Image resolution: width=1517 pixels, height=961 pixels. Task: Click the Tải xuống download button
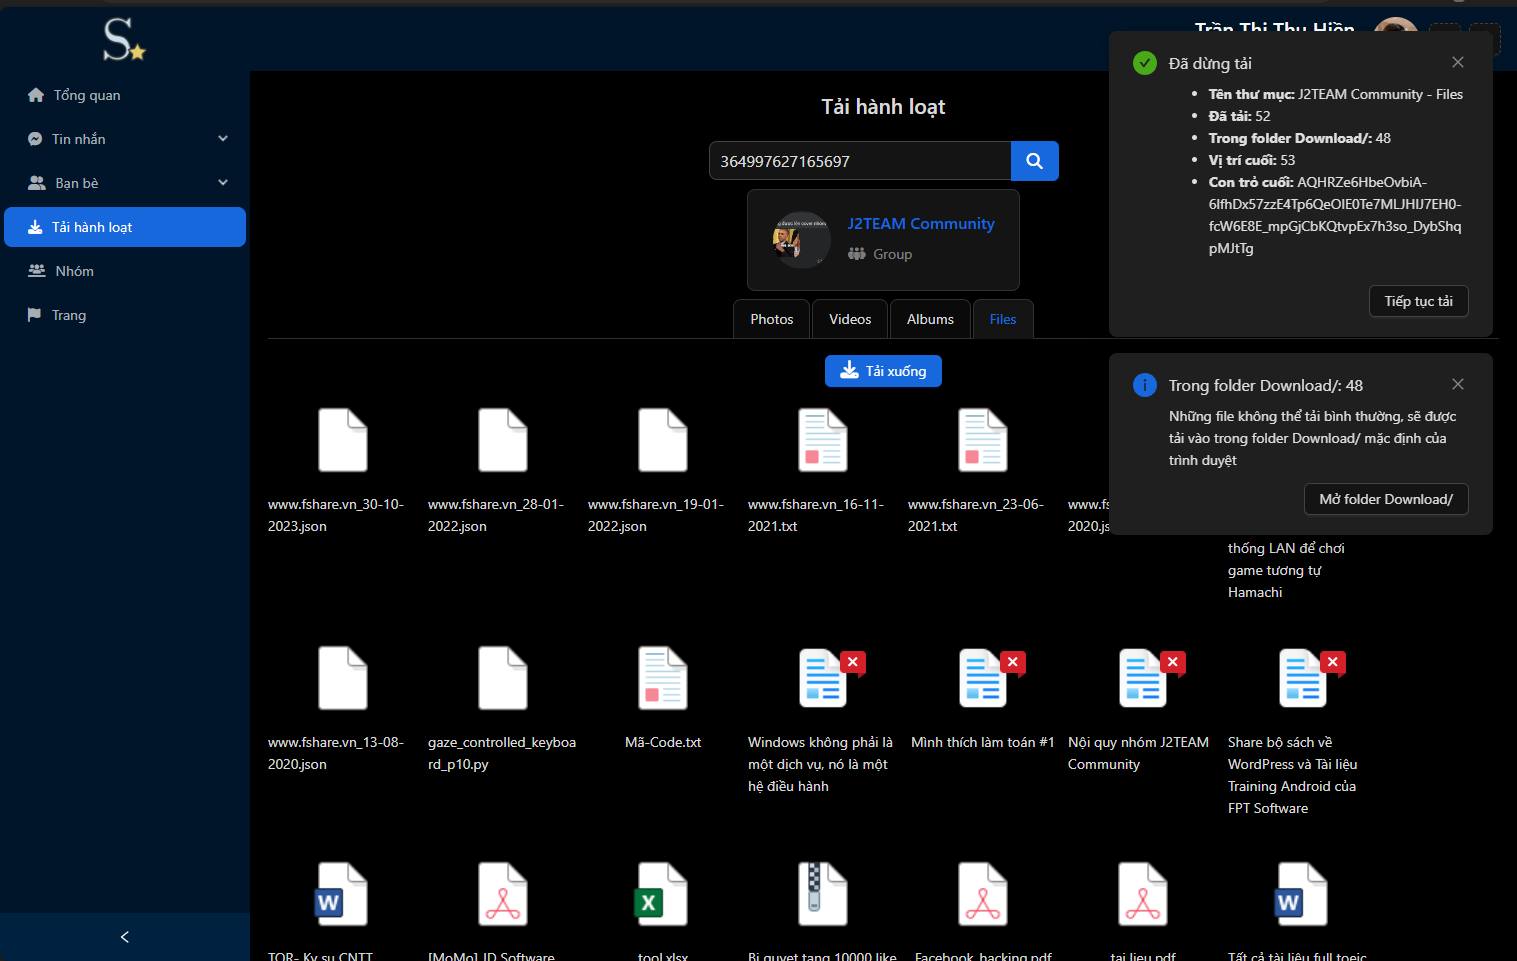click(883, 371)
